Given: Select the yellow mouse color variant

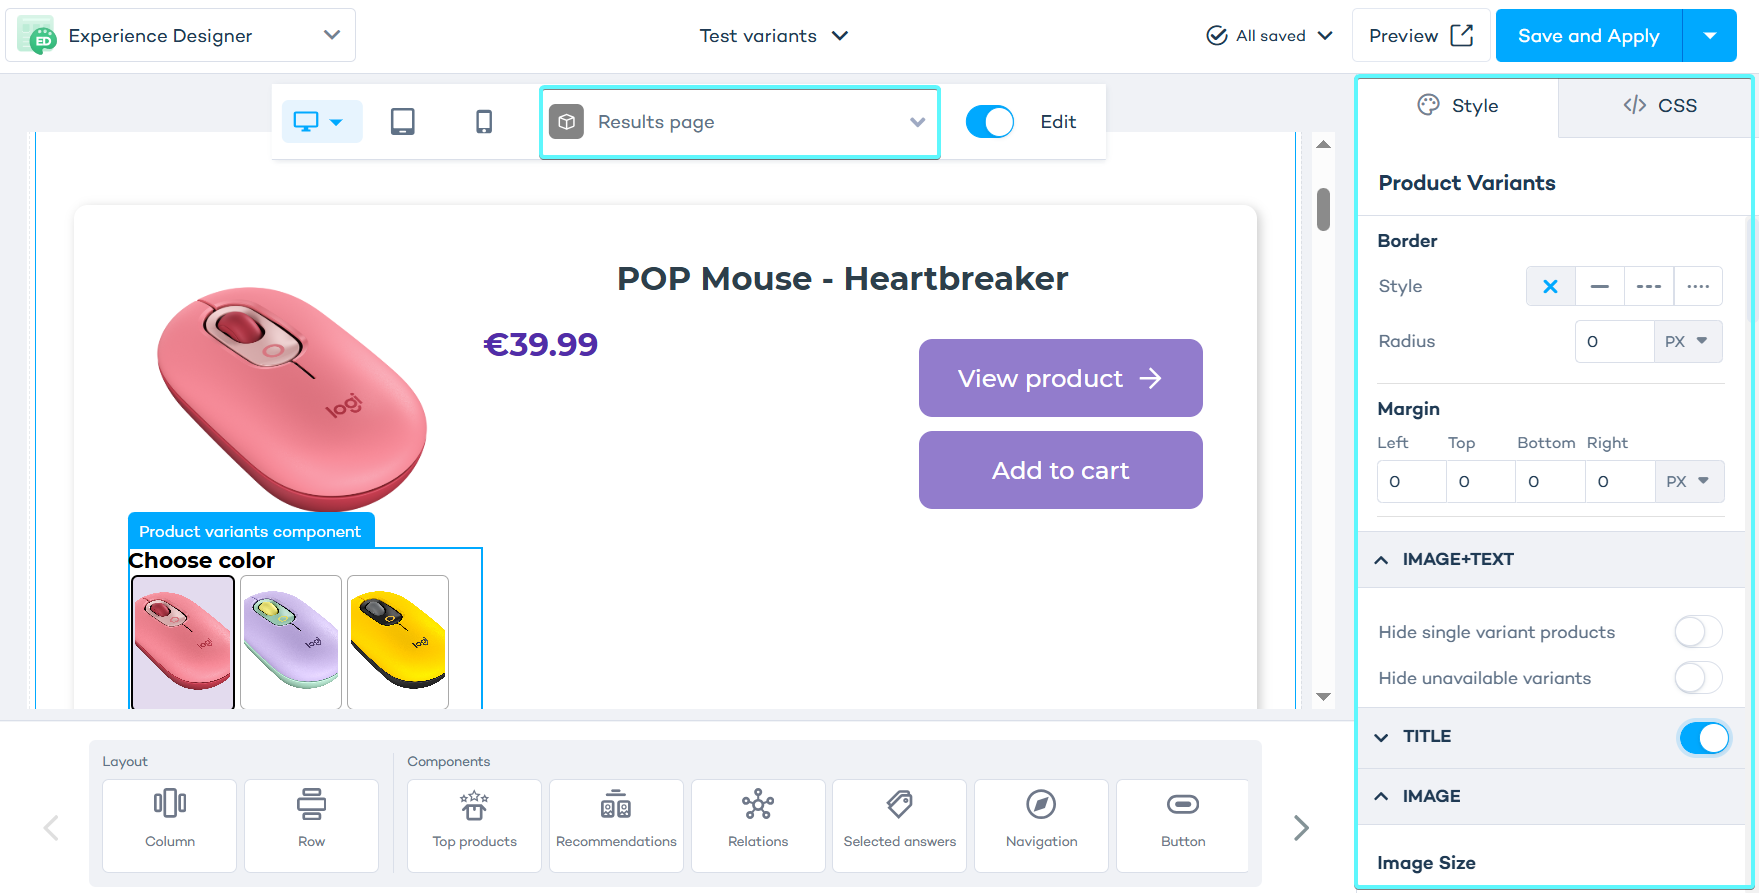Looking at the screenshot, I should point(398,642).
